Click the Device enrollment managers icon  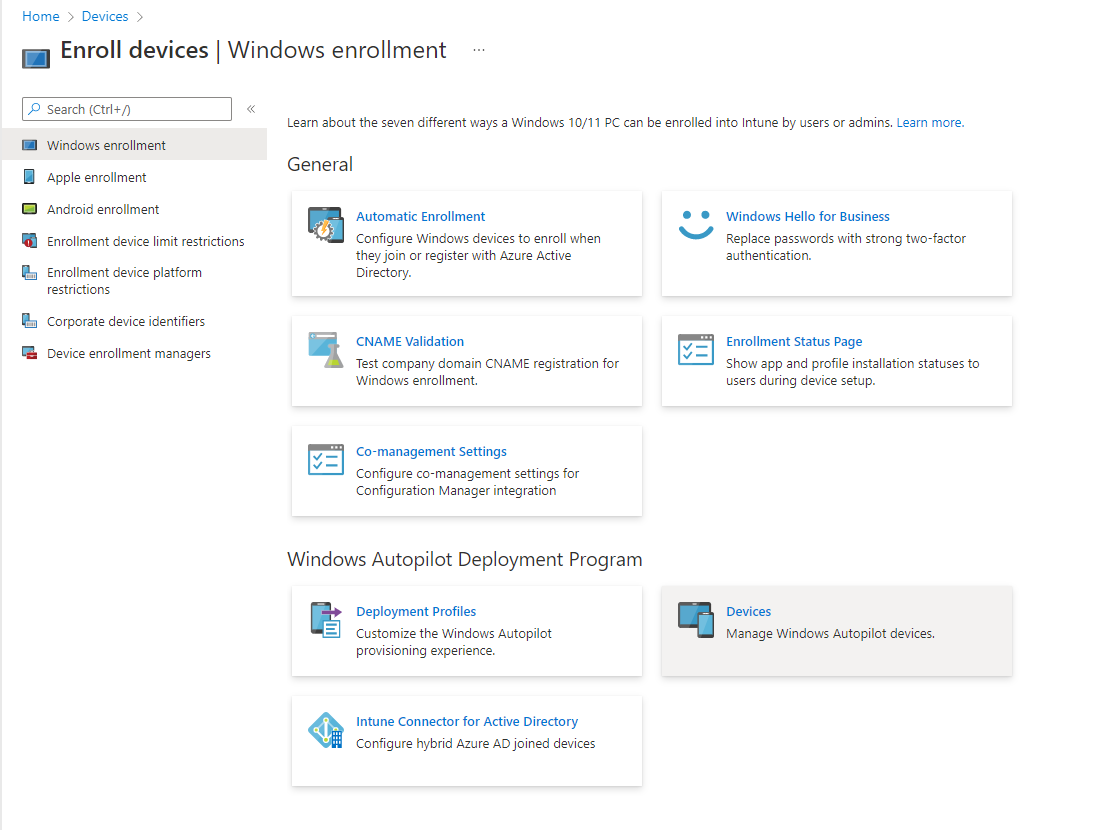click(30, 353)
